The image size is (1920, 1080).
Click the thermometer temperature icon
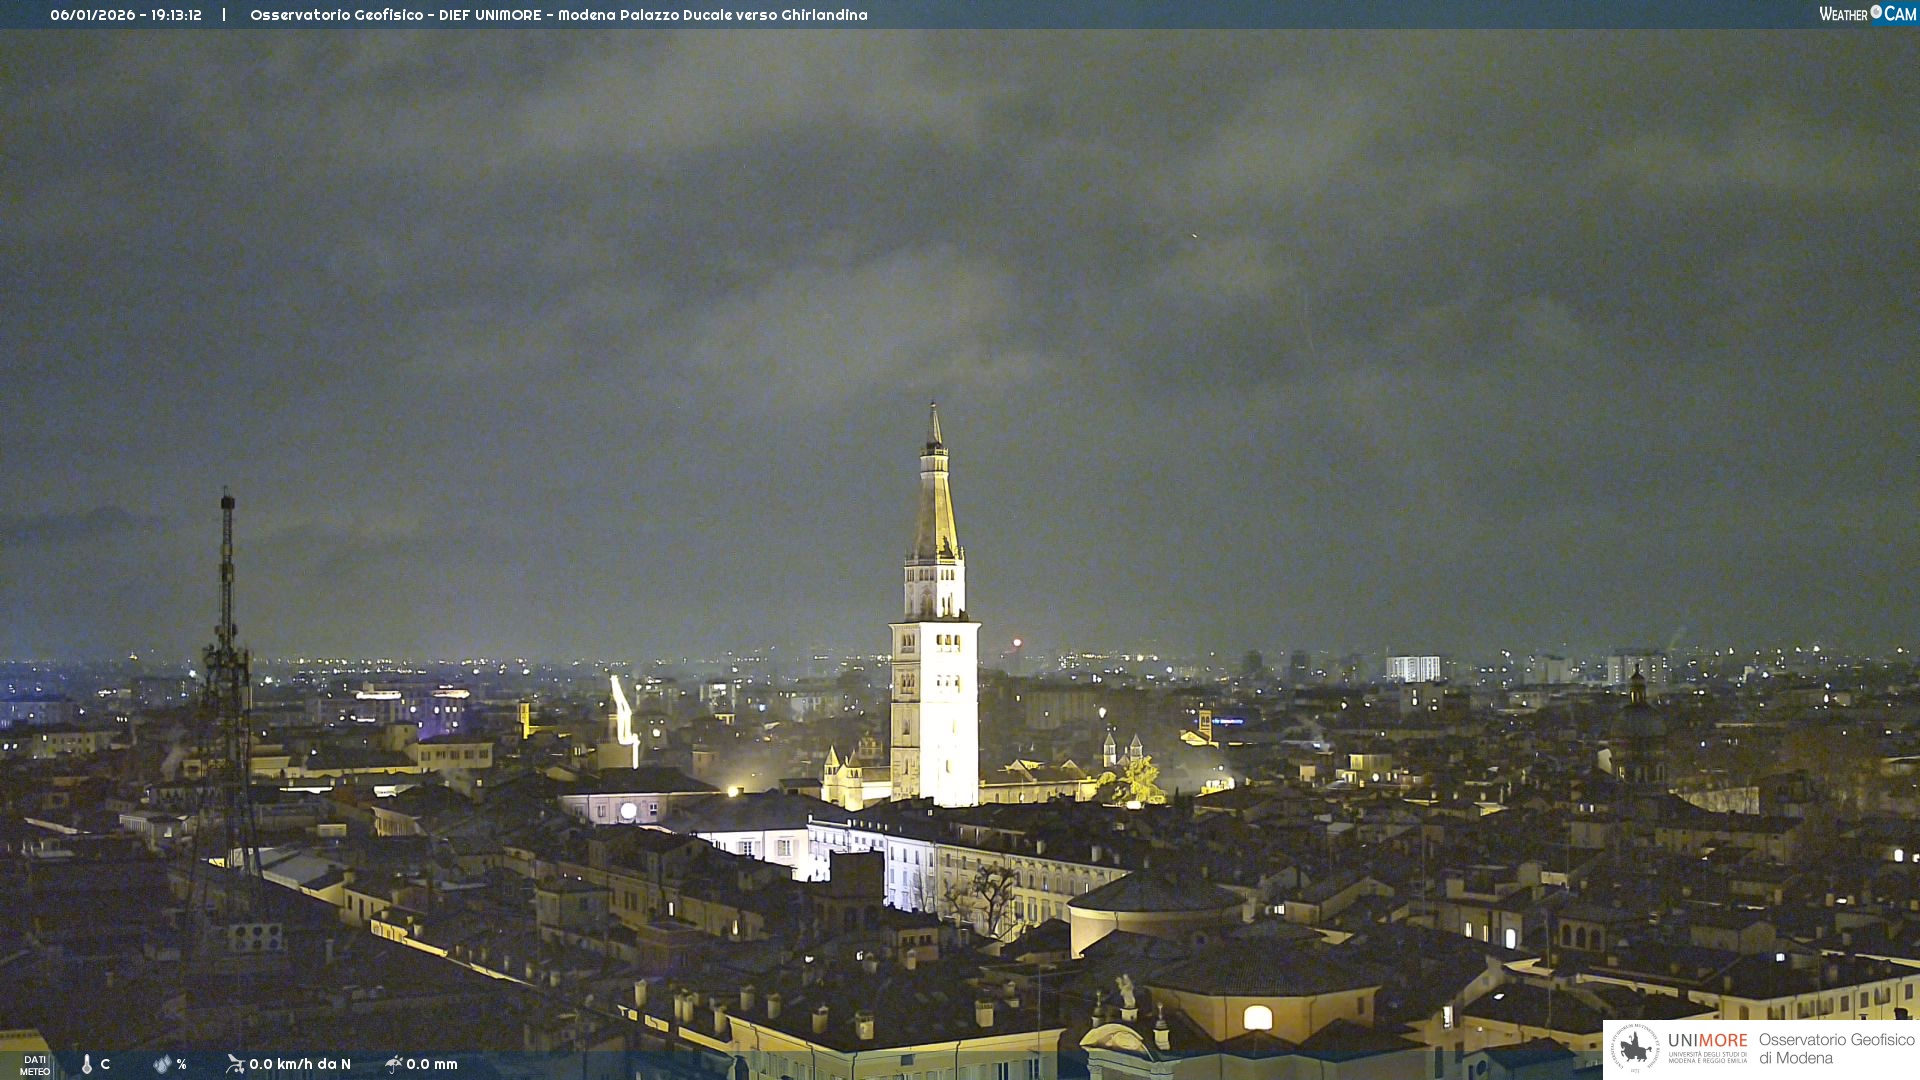coord(87,1064)
